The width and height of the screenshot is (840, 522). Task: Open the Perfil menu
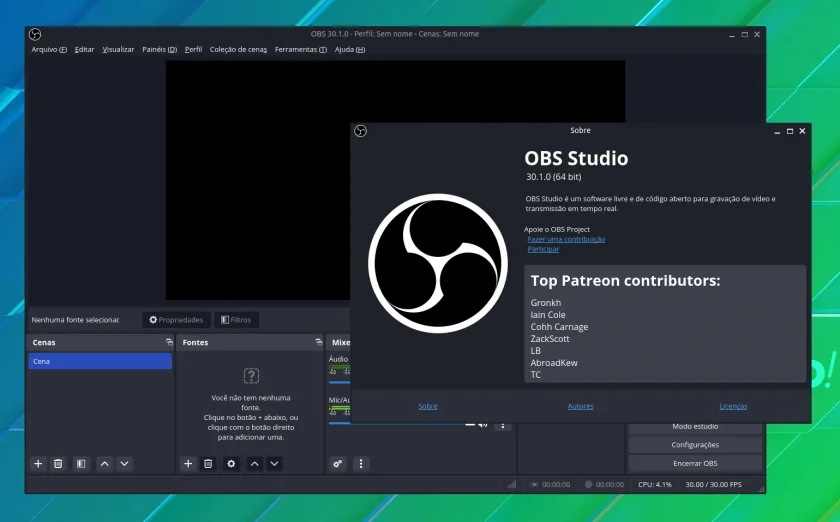point(193,49)
